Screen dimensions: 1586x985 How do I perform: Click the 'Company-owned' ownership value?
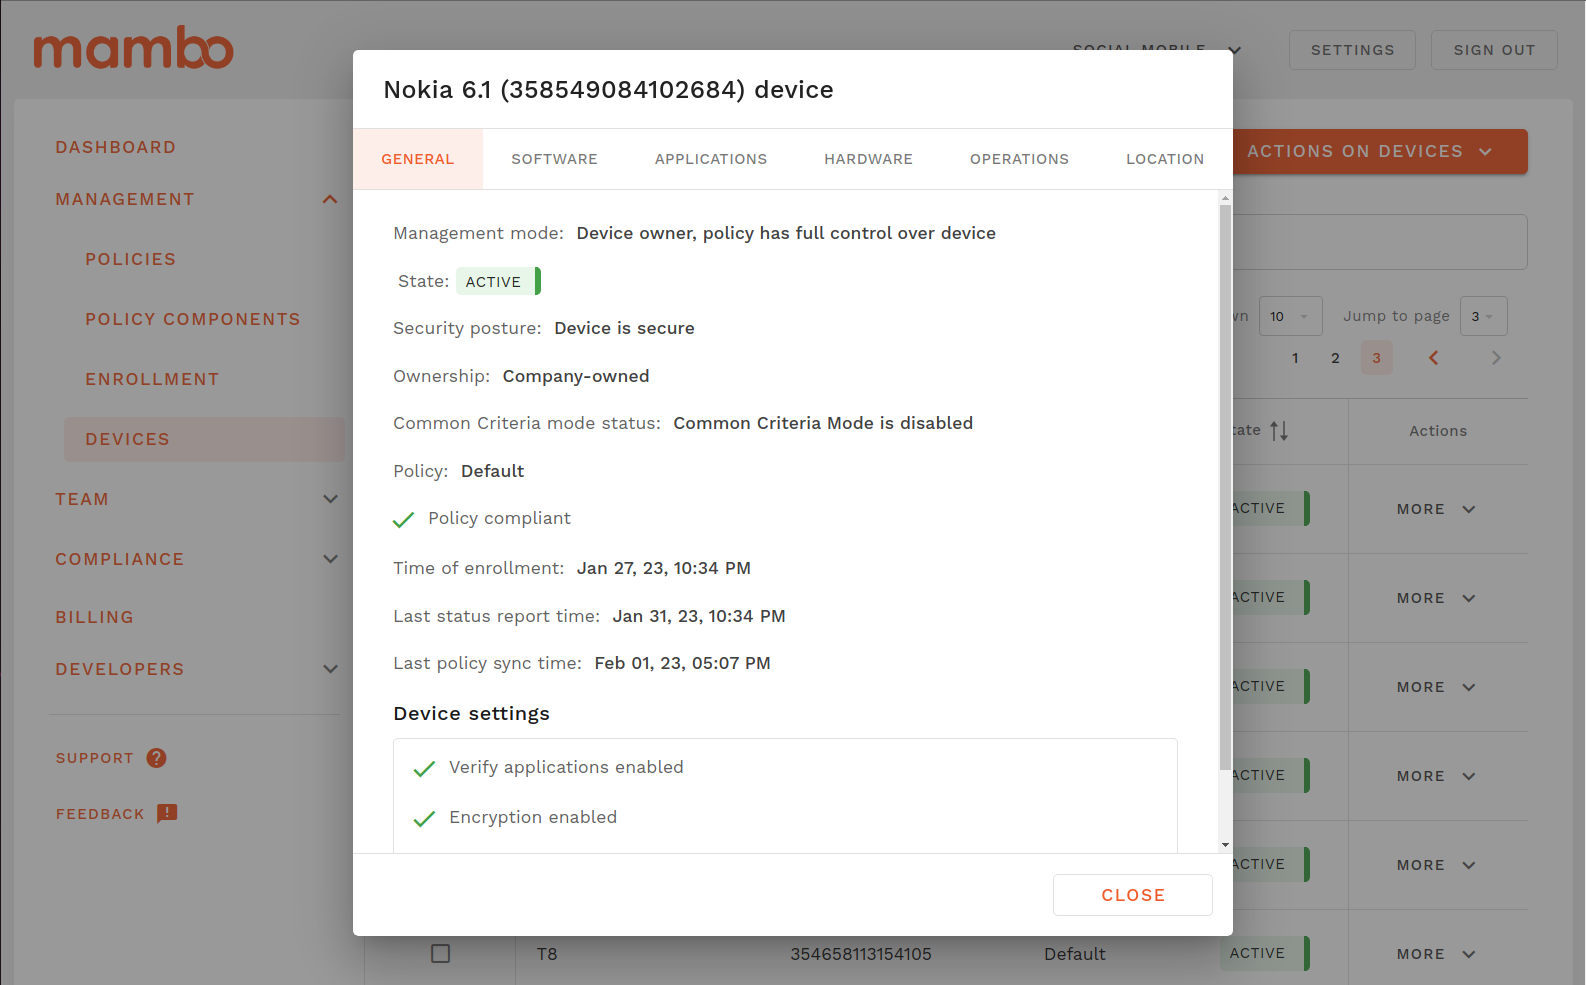tap(576, 376)
